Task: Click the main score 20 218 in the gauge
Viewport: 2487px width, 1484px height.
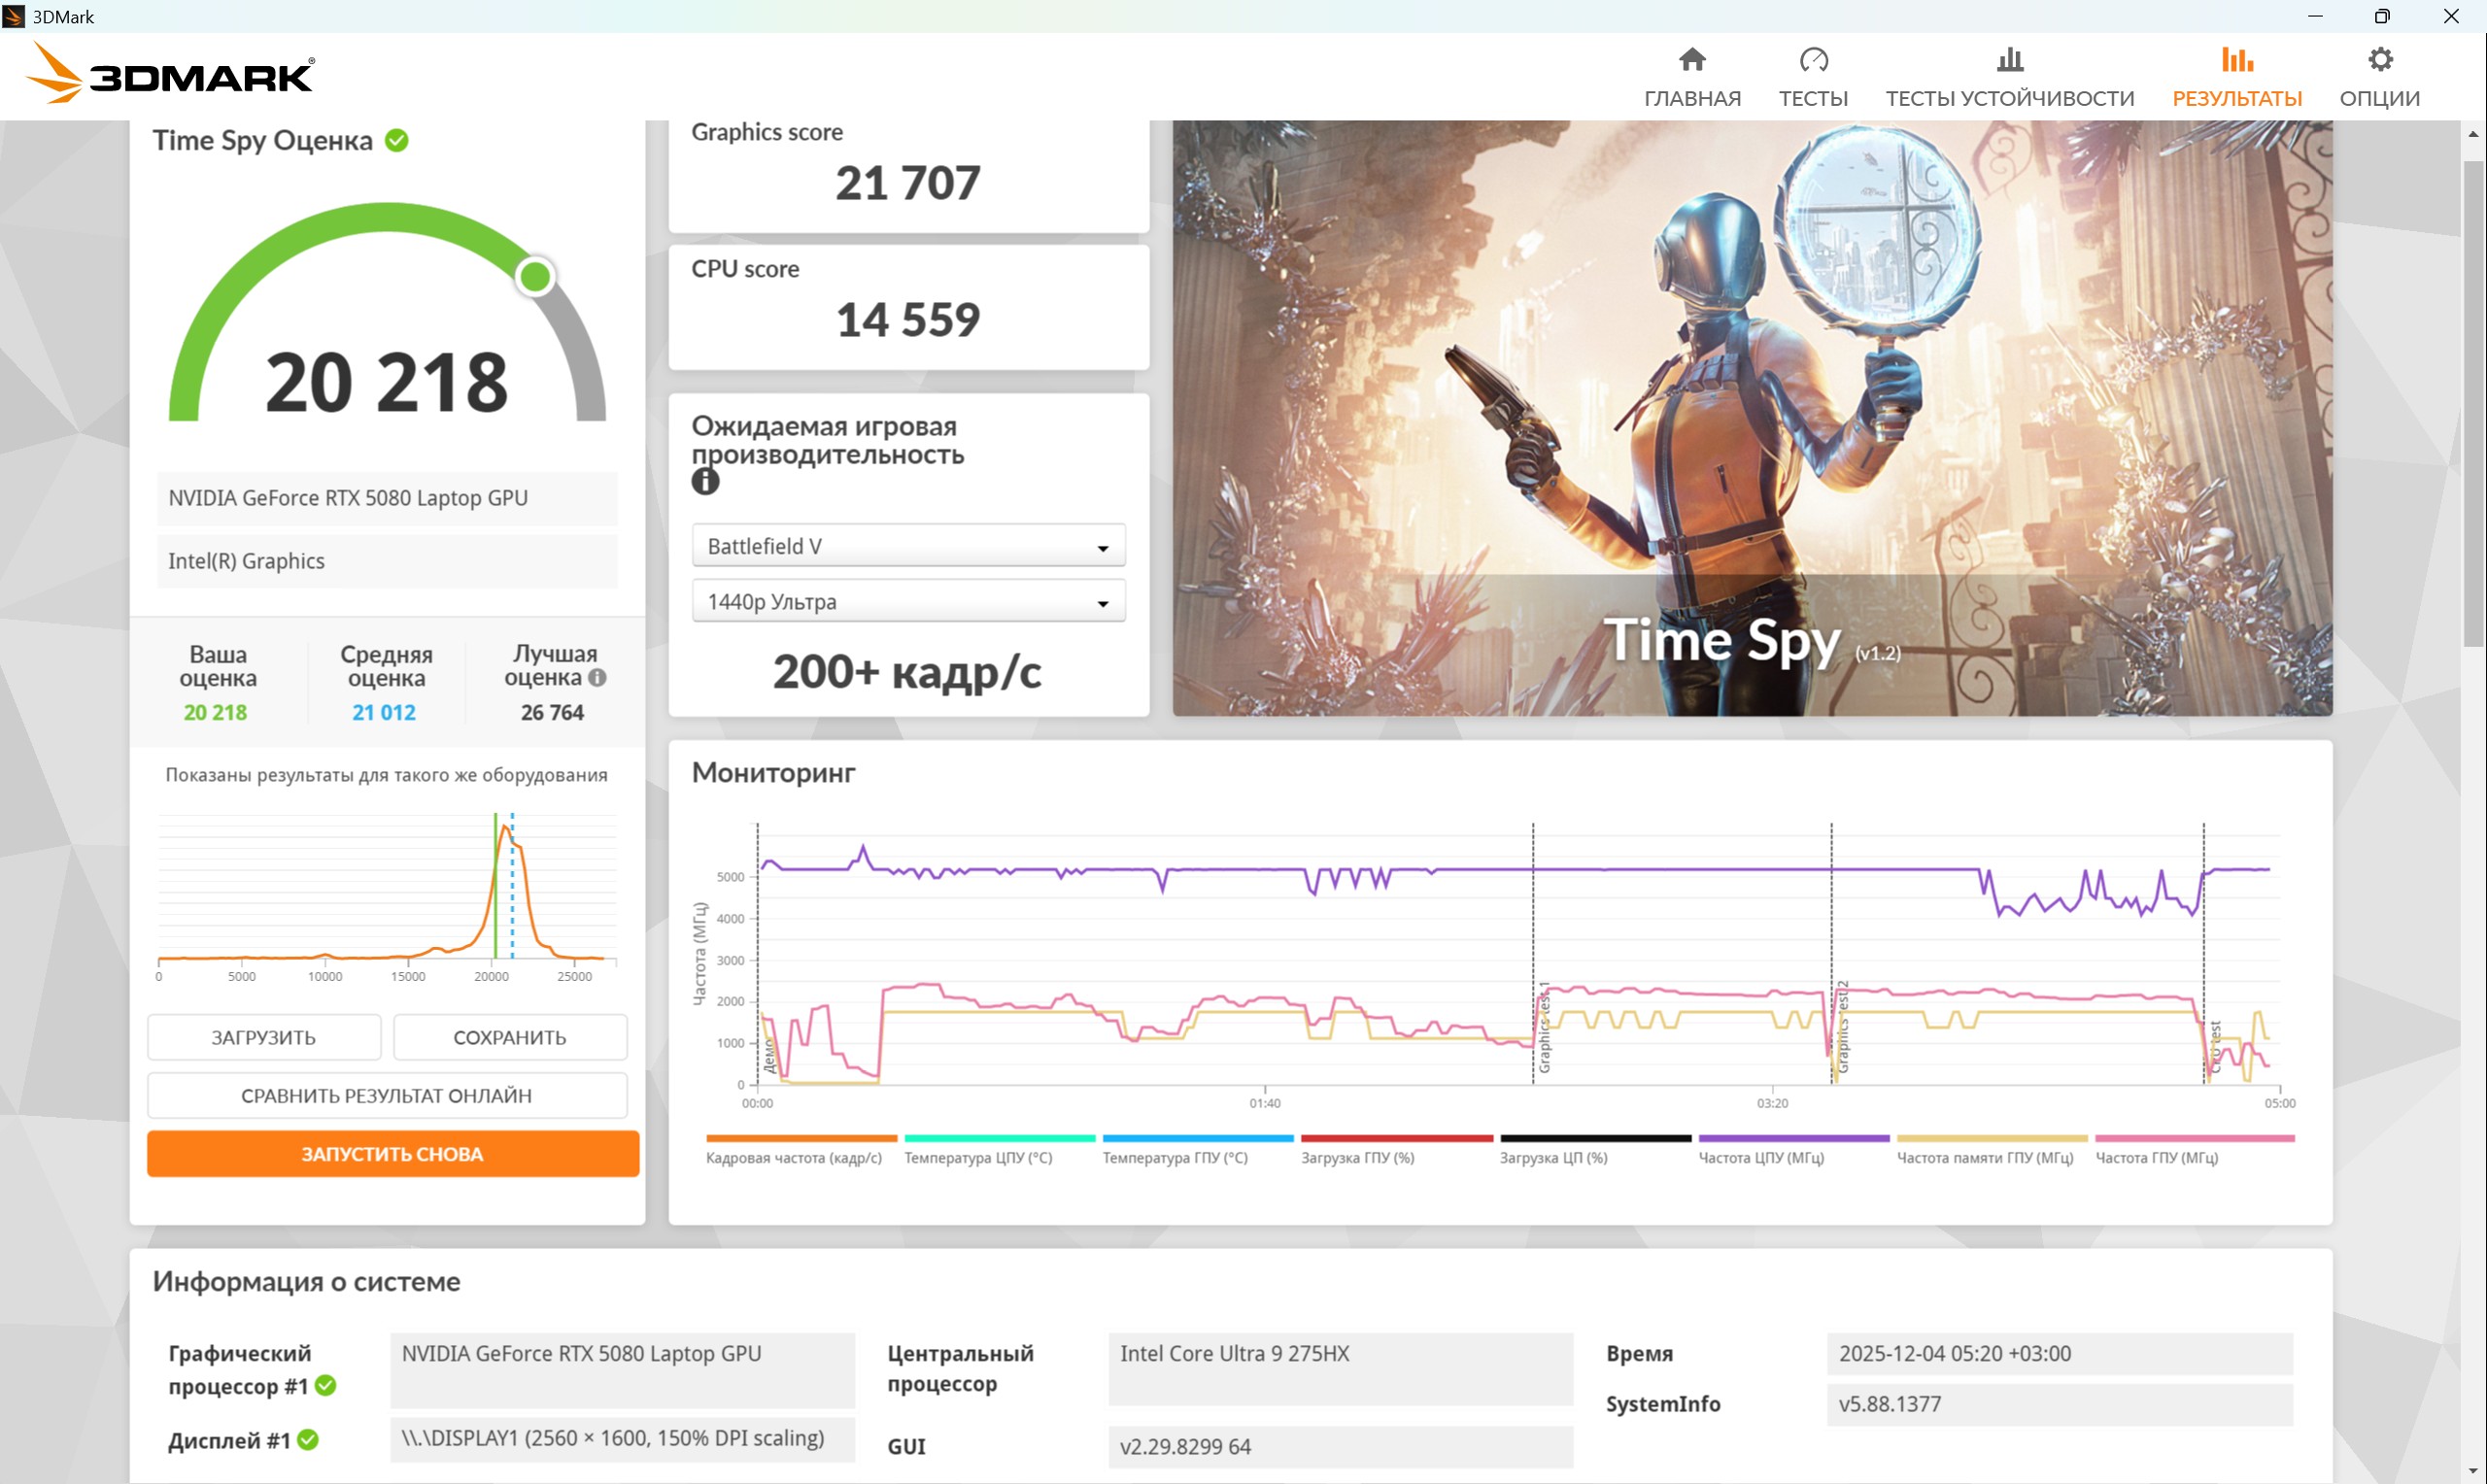Action: click(387, 382)
